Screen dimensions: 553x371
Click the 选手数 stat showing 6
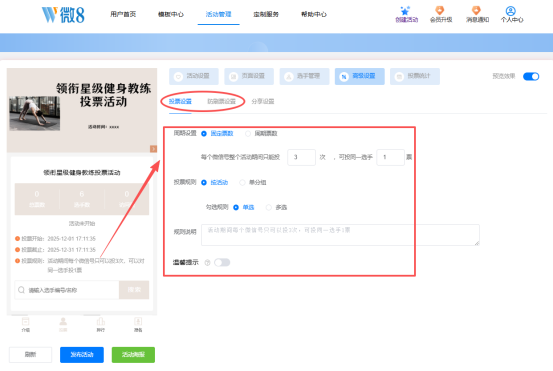pyautogui.click(x=82, y=199)
